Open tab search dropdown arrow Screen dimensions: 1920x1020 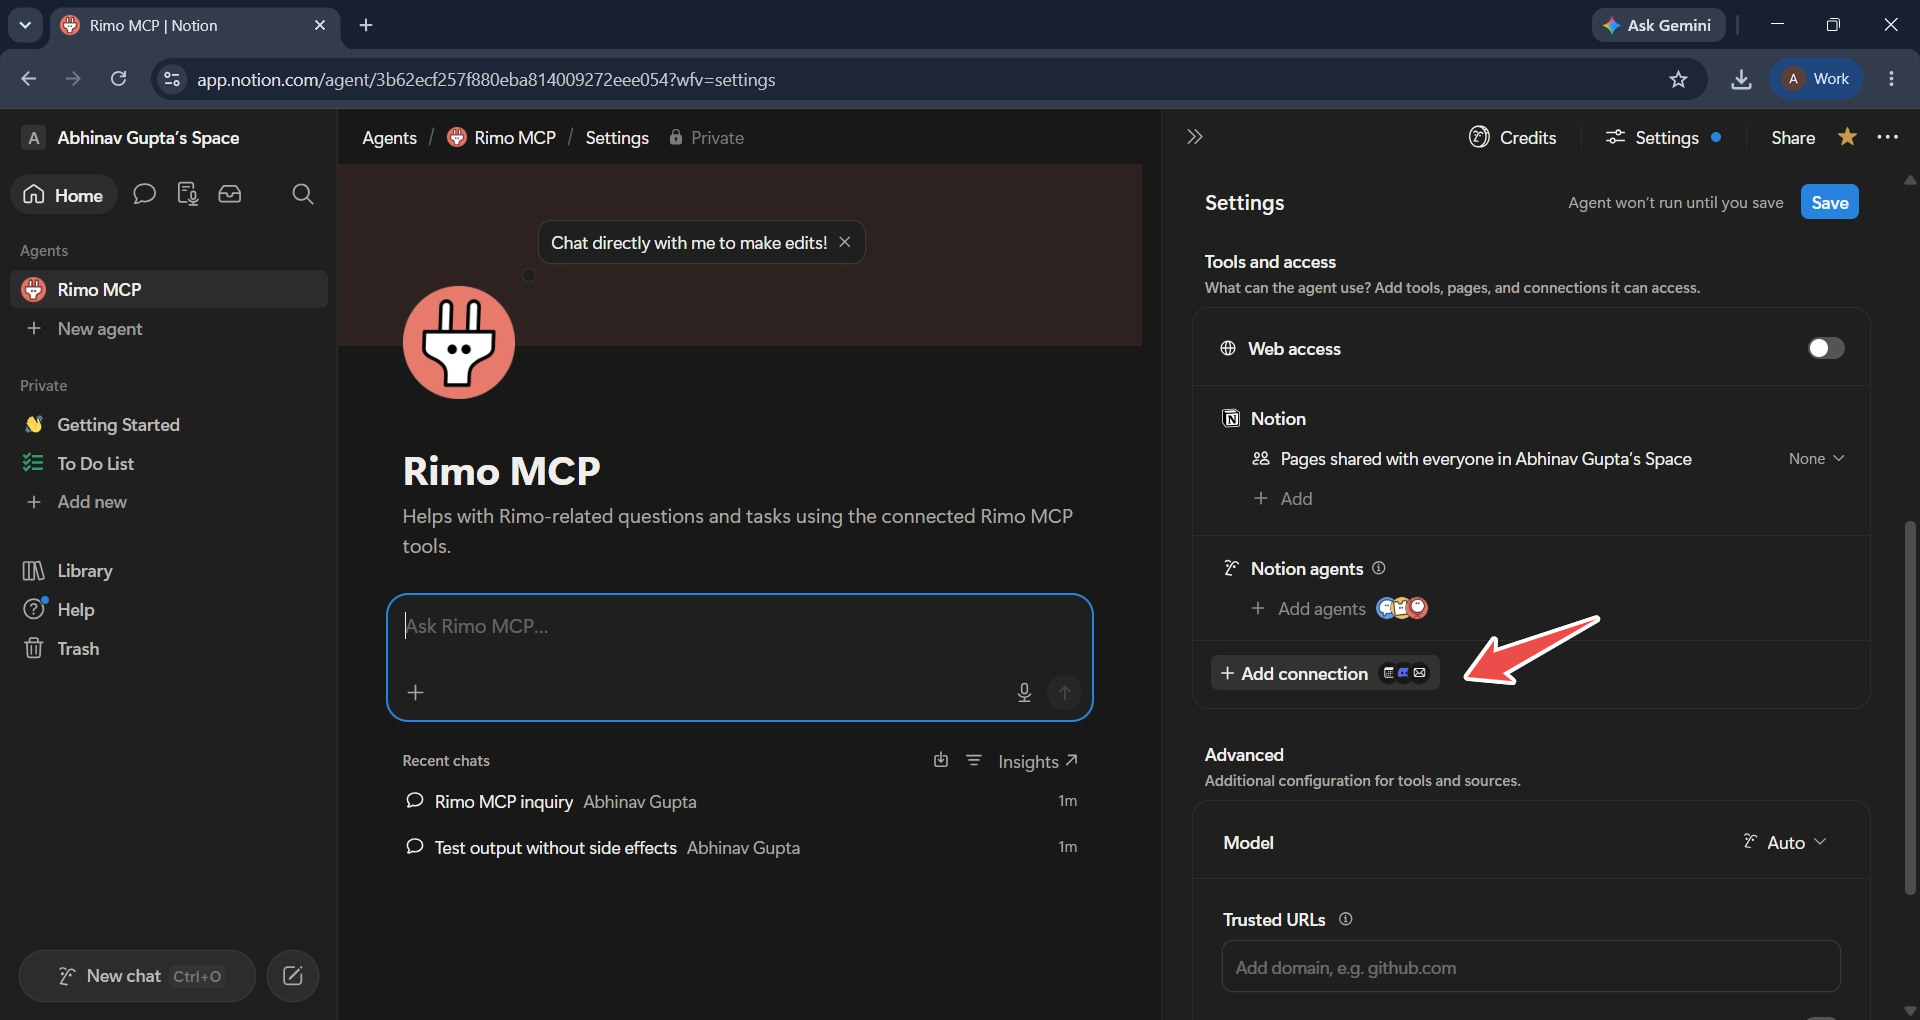pyautogui.click(x=25, y=25)
